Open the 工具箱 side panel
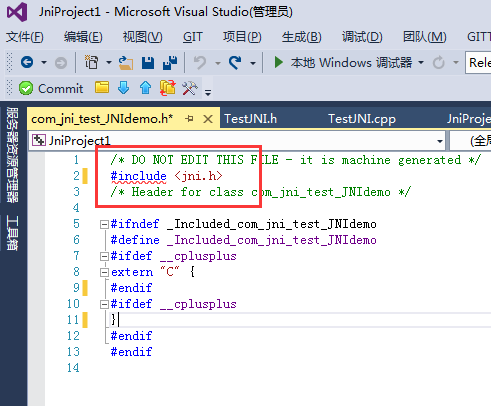This screenshot has height=406, width=491. 13,233
